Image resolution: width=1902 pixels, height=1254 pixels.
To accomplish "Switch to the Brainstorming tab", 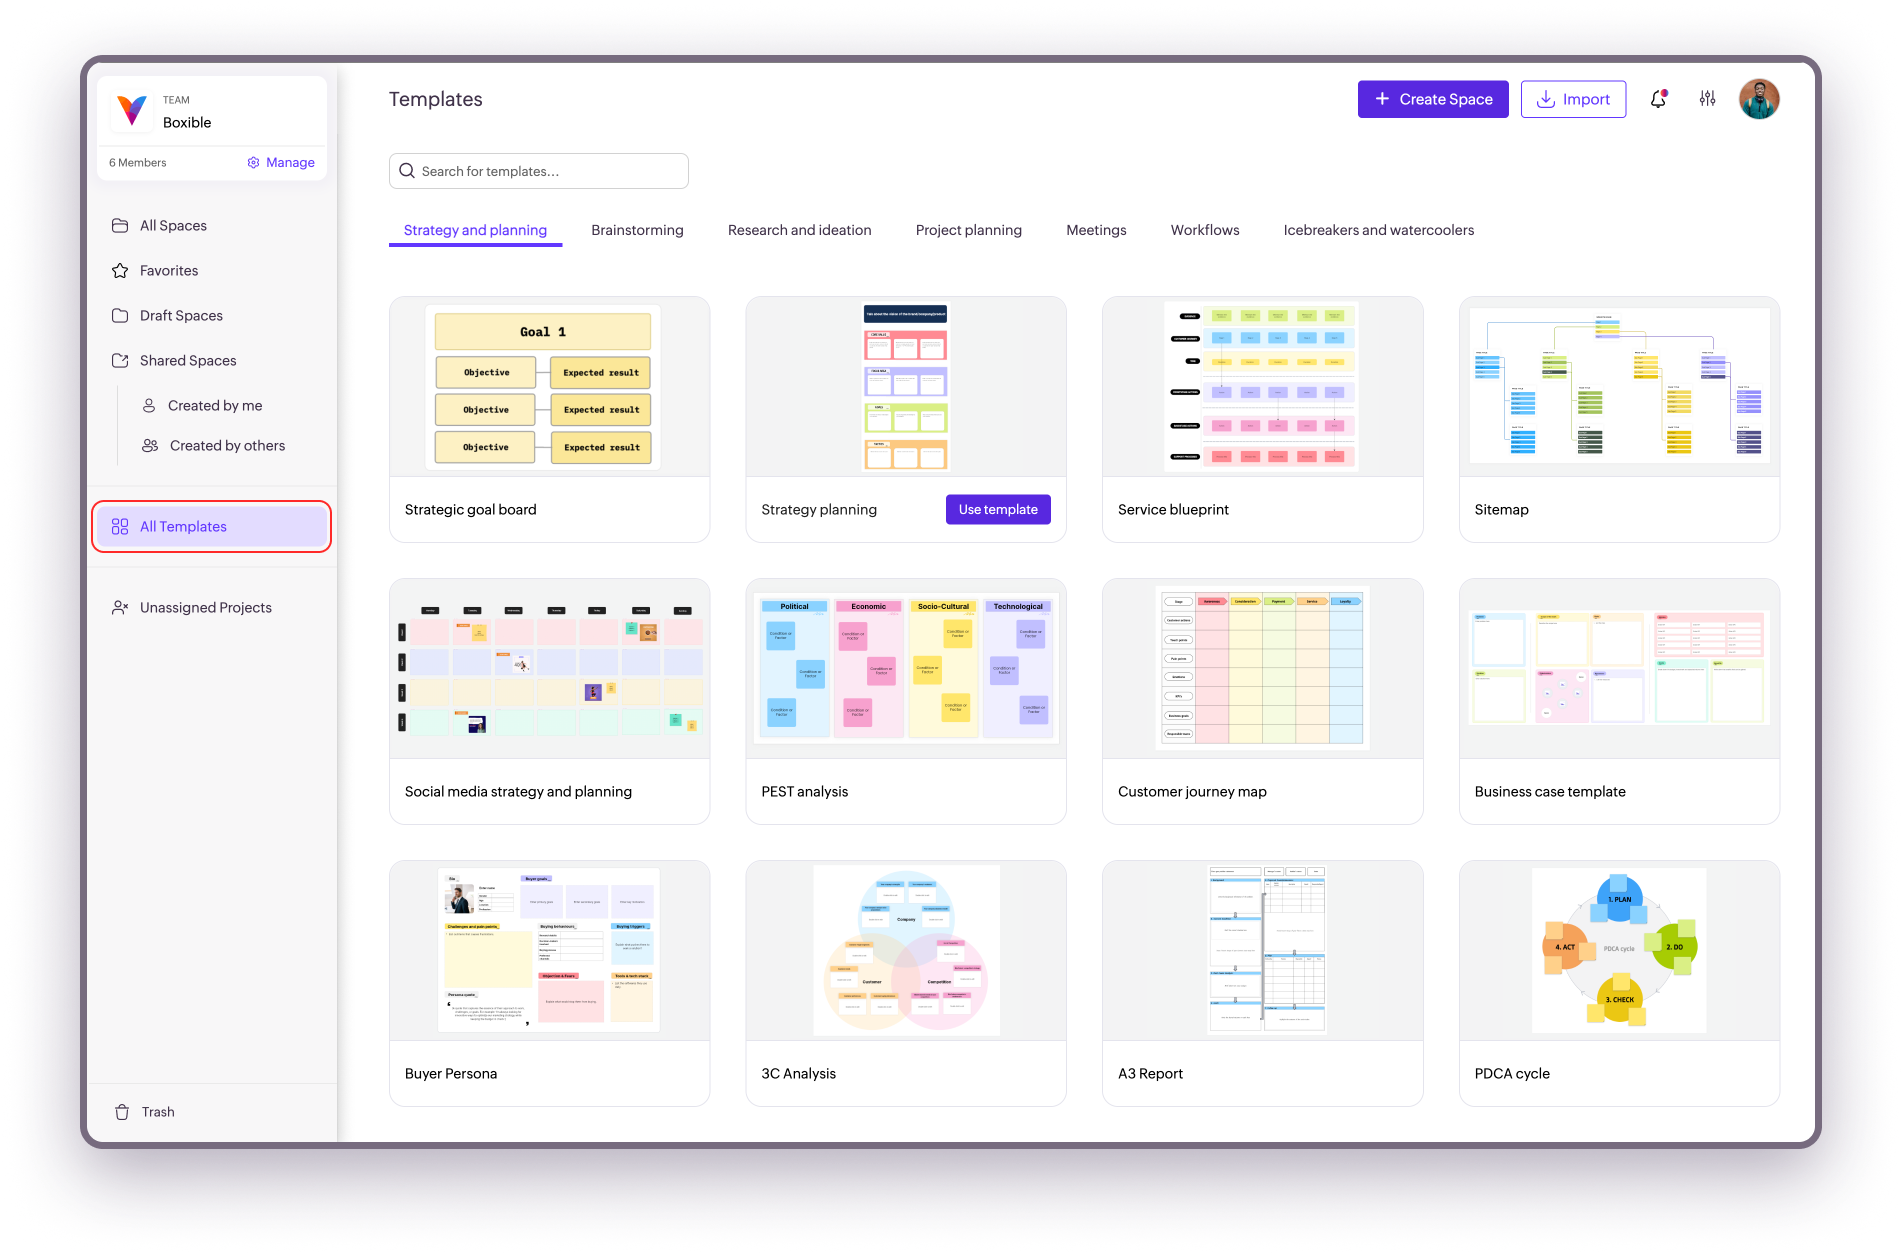I will (x=637, y=230).
